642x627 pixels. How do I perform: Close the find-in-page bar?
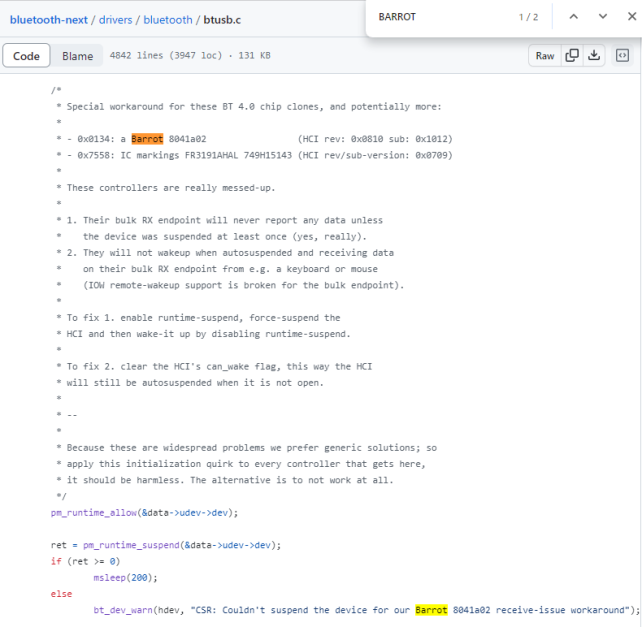click(x=632, y=17)
